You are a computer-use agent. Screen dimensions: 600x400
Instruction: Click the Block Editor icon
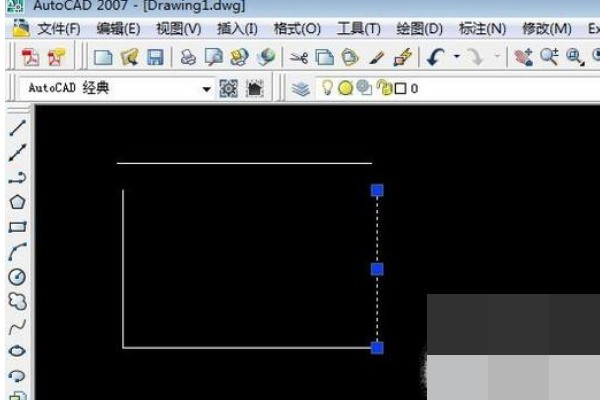pos(403,57)
